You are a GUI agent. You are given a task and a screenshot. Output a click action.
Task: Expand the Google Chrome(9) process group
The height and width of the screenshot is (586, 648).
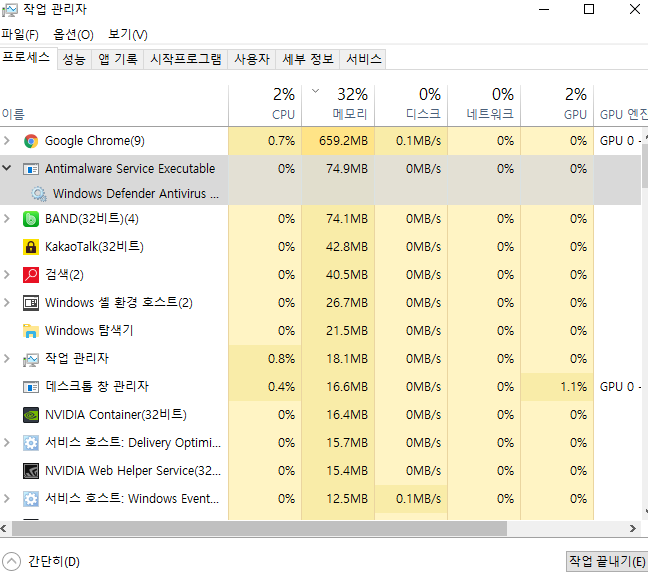point(7,141)
